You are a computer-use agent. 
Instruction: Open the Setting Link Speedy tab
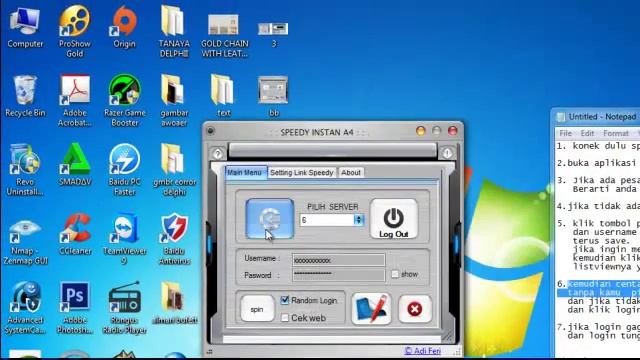pyautogui.click(x=302, y=173)
